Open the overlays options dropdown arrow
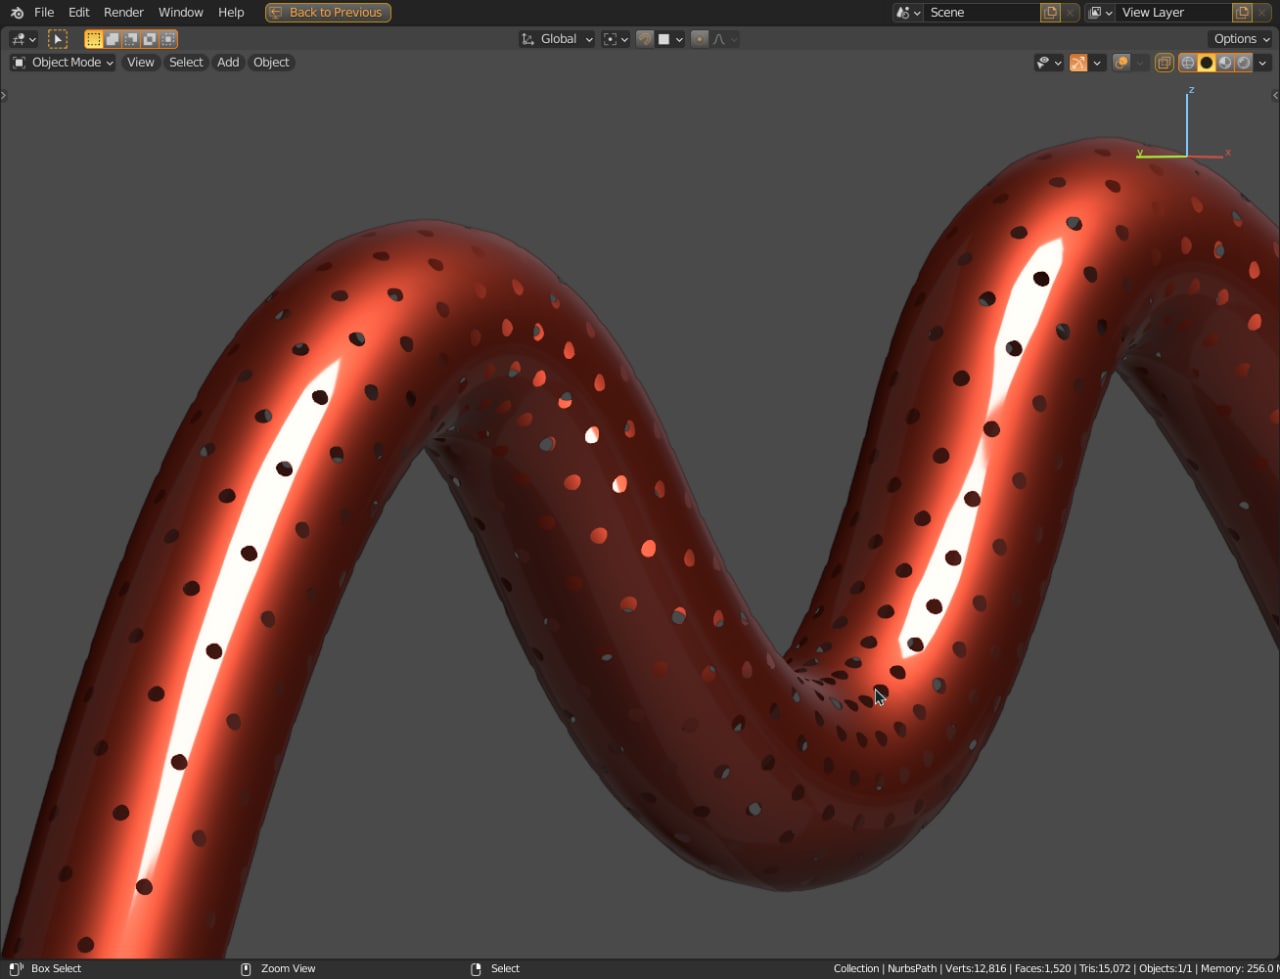Viewport: 1280px width, 979px height. (1140, 62)
